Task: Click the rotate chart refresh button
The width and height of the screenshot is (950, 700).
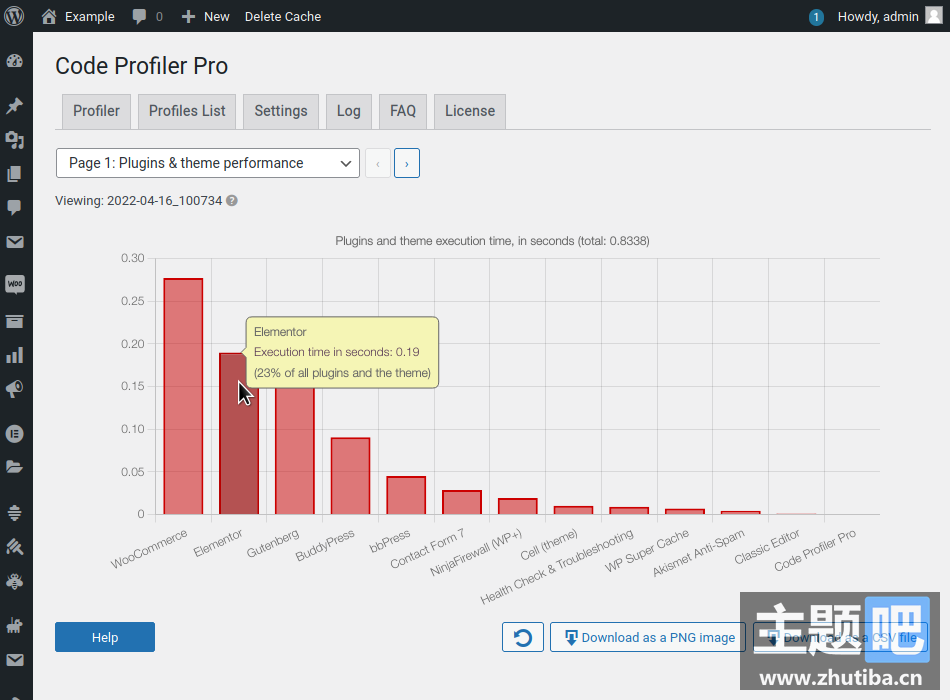Action: click(x=523, y=637)
